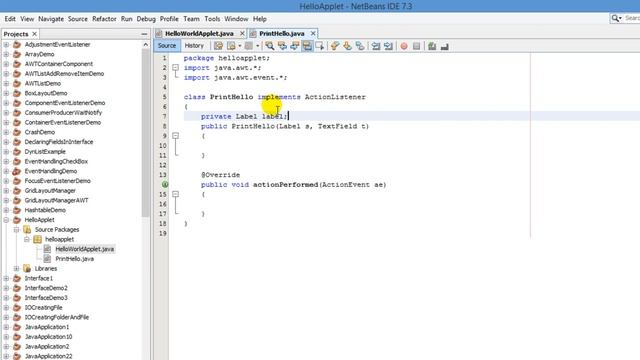Viewport: 640px width, 360px height.
Task: Close the PrintHello.java tab
Action: point(313,33)
